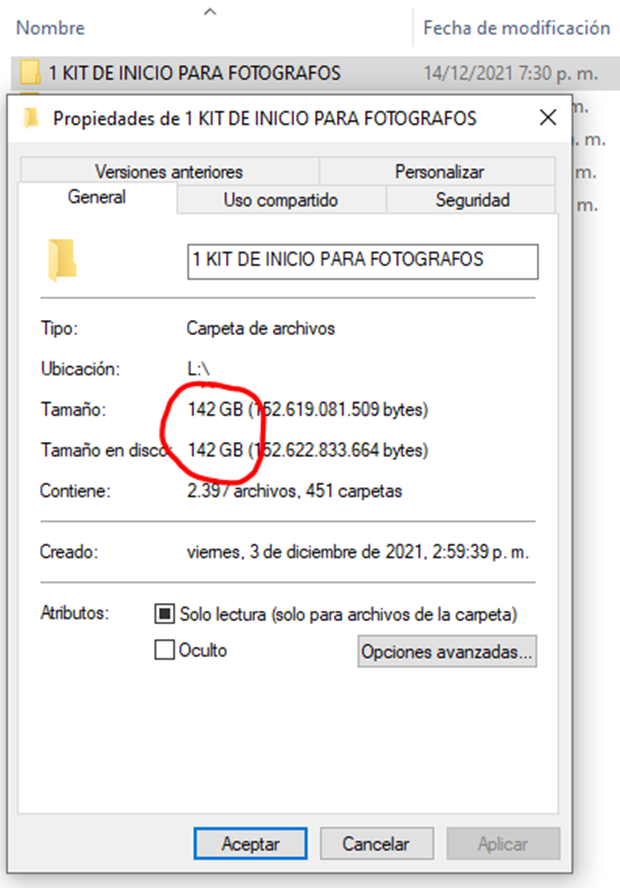Image resolution: width=620 pixels, height=888 pixels.
Task: Click the sort arrow above the Nombre column
Action: point(210,11)
